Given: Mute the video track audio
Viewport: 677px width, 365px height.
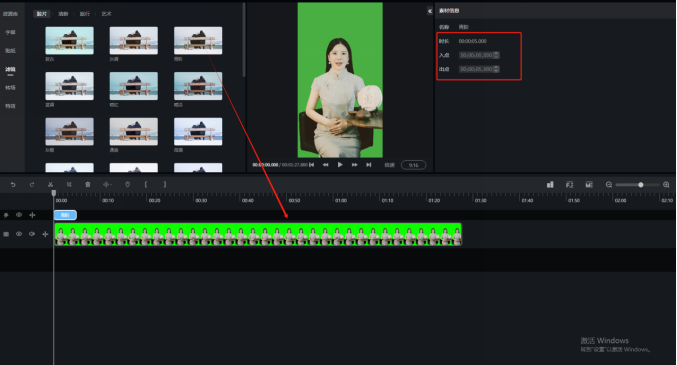Looking at the screenshot, I should [32, 234].
